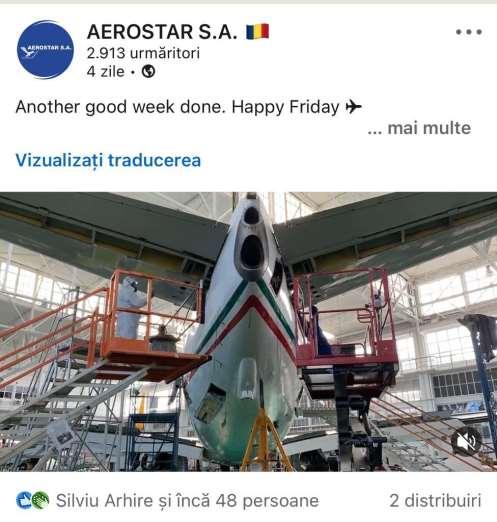The width and height of the screenshot is (497, 522).
Task: Click the "4 zile" post timestamp
Action: click(x=106, y=71)
